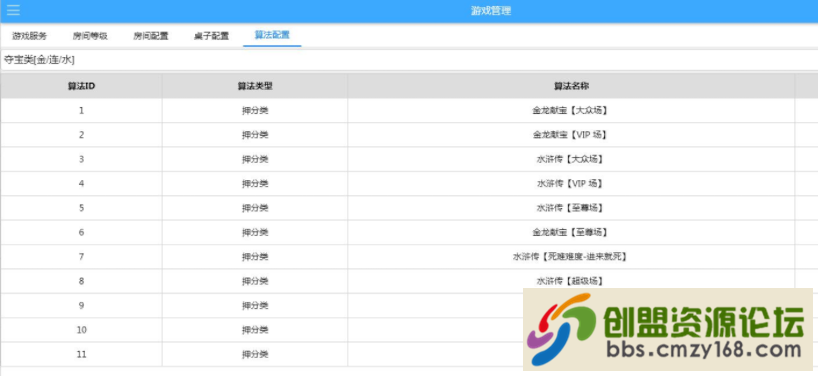Select algorithm ID 8 cell
Viewport: 818px width, 376px height.
(x=81, y=281)
